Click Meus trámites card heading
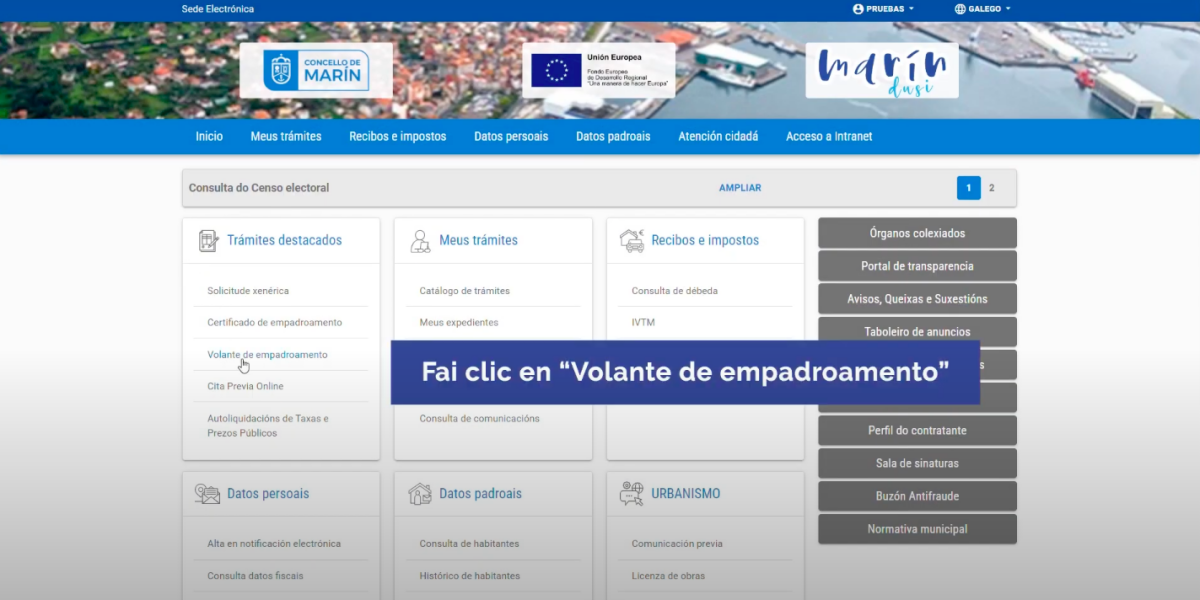 478,240
